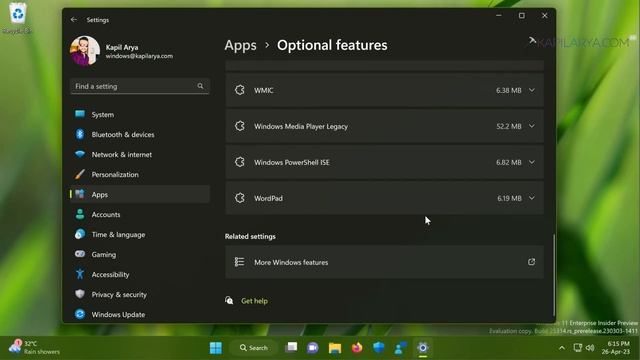Click Windows PowerShell ISE feature icon

[240, 162]
